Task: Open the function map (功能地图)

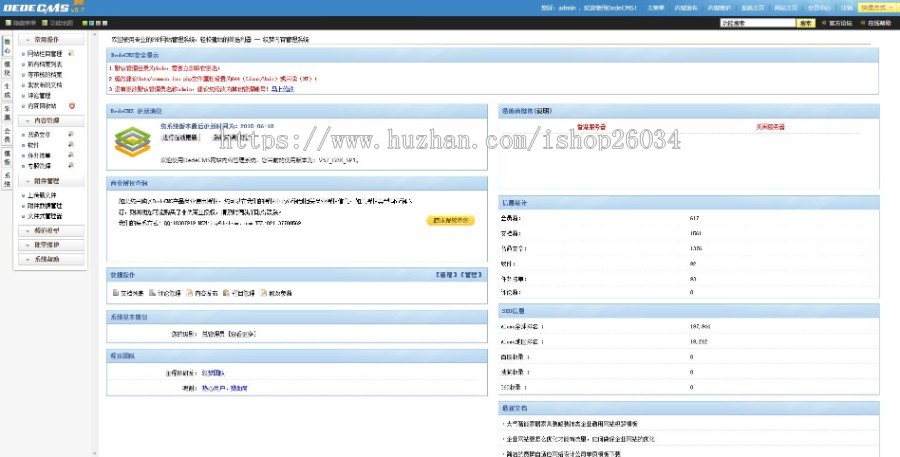Action: click(58, 21)
